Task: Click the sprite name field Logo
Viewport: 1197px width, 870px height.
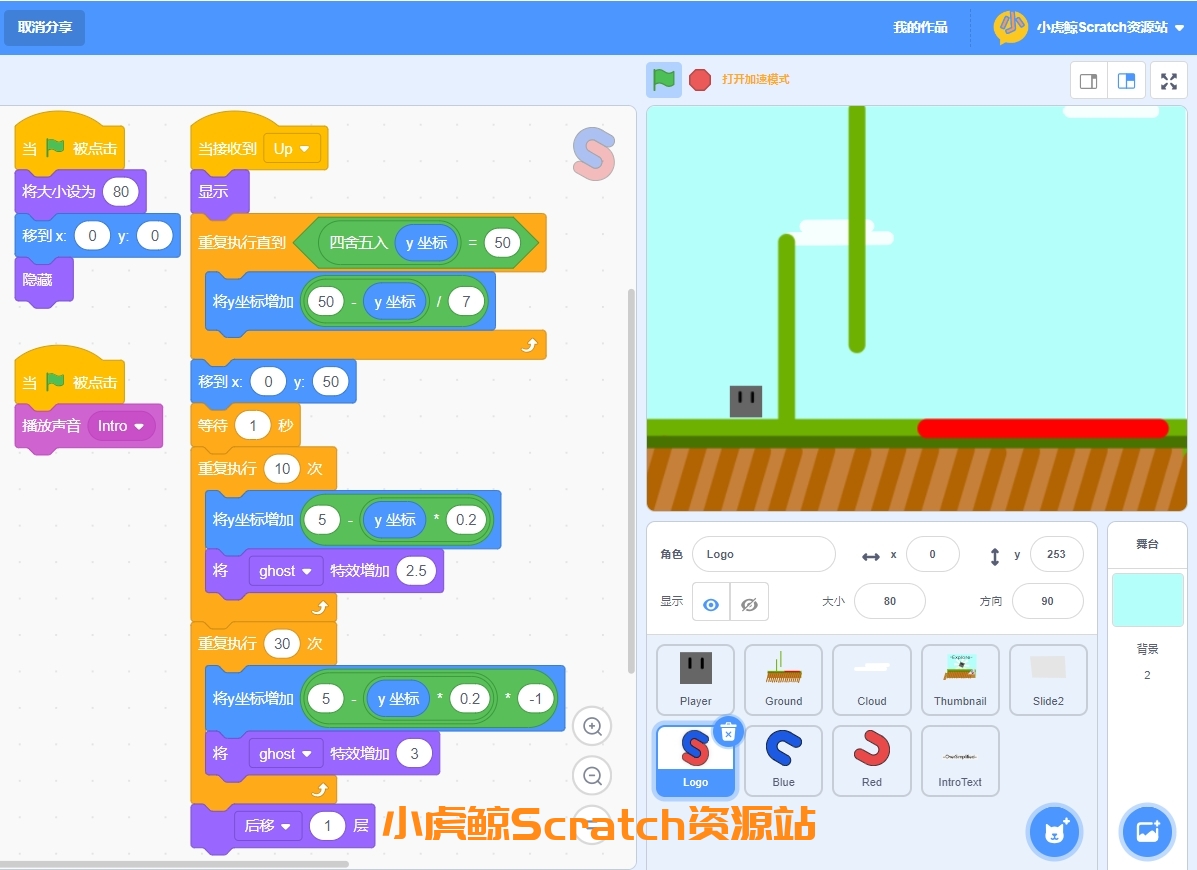Action: (763, 554)
